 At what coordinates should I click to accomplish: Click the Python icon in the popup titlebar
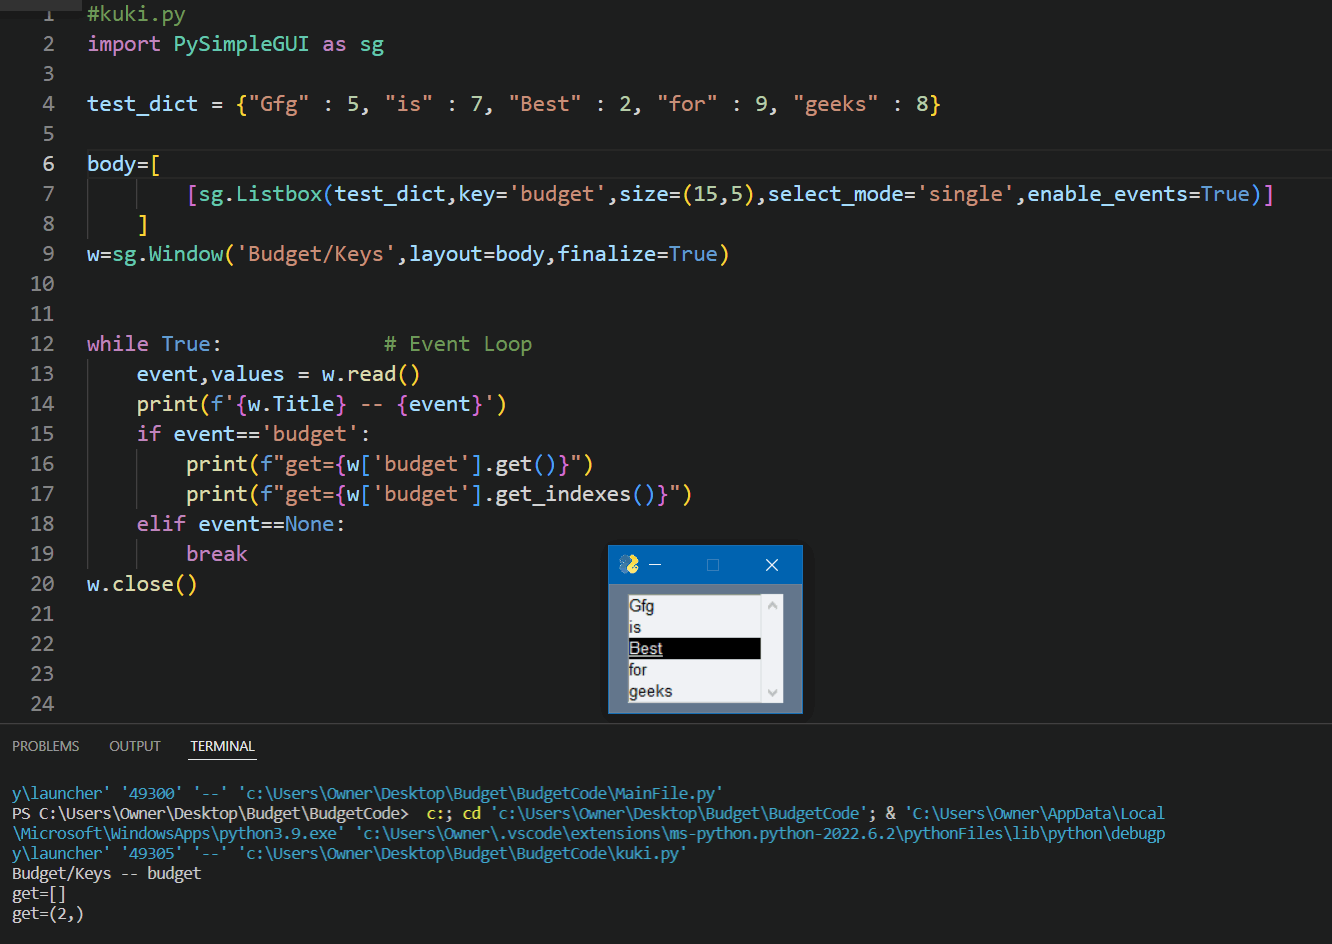629,564
